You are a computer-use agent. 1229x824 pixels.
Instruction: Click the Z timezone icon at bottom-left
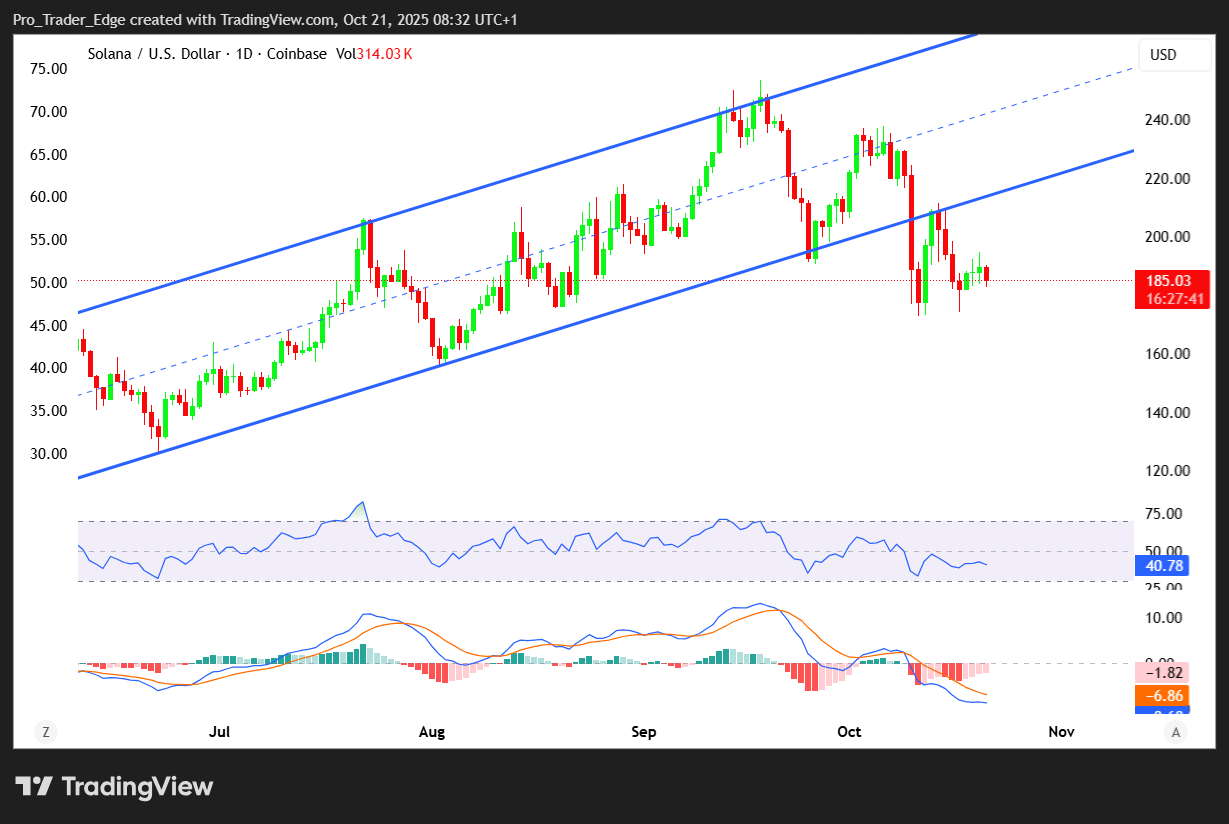[x=45, y=732]
